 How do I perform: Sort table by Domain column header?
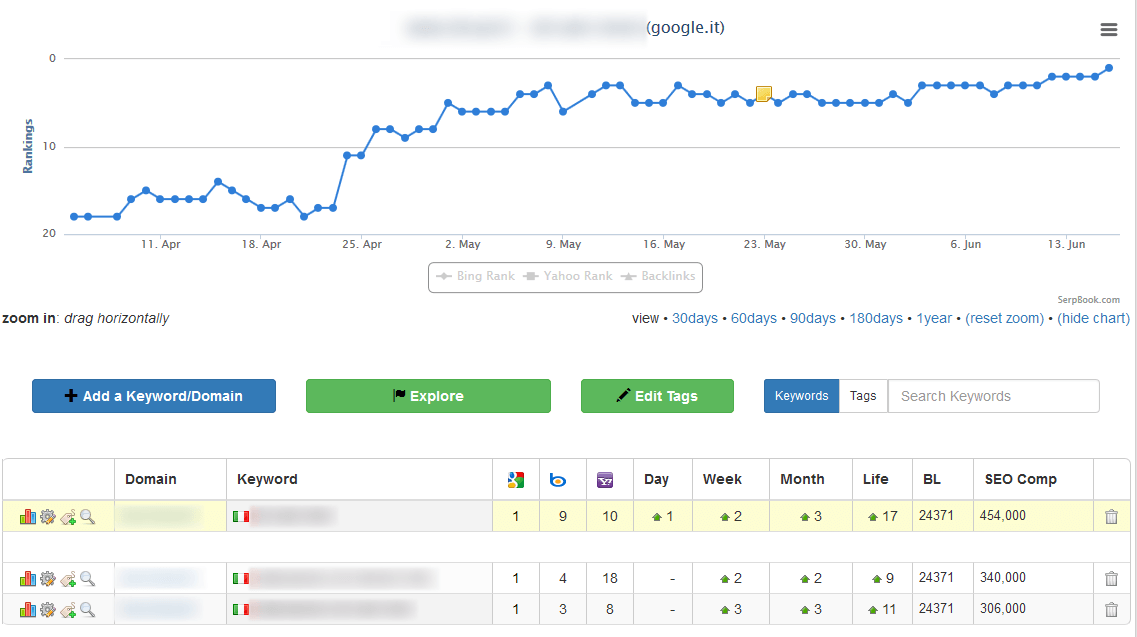(x=151, y=480)
